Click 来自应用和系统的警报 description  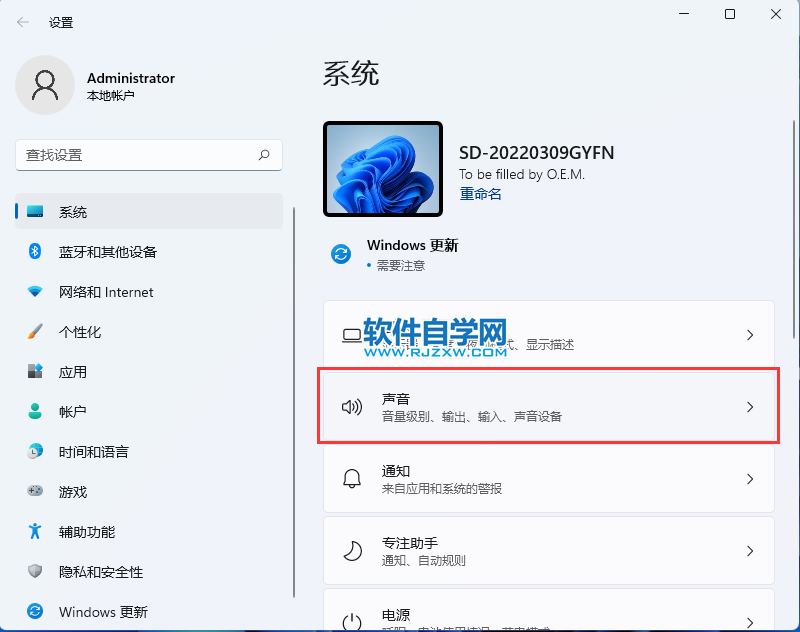pos(442,489)
